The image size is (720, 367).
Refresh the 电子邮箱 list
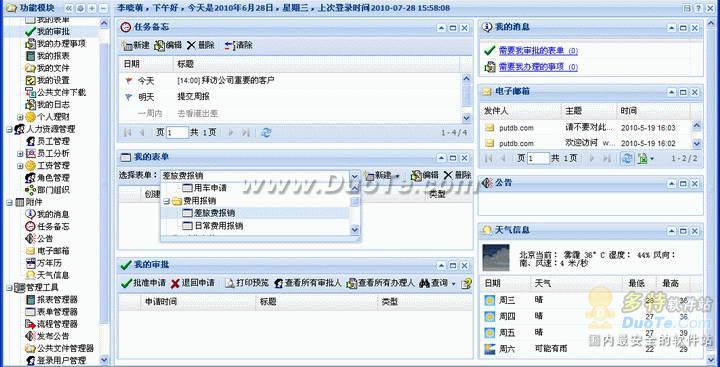tap(626, 158)
